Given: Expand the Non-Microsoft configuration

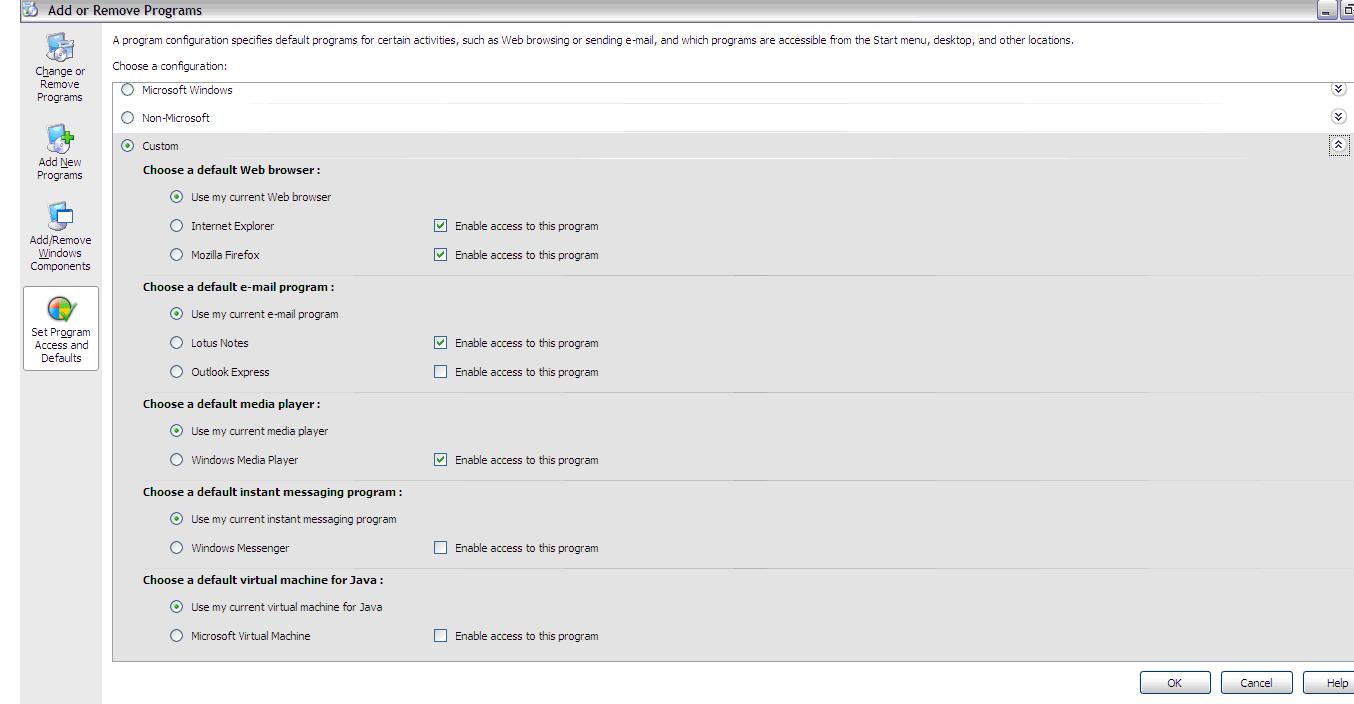Looking at the screenshot, I should pos(1339,117).
